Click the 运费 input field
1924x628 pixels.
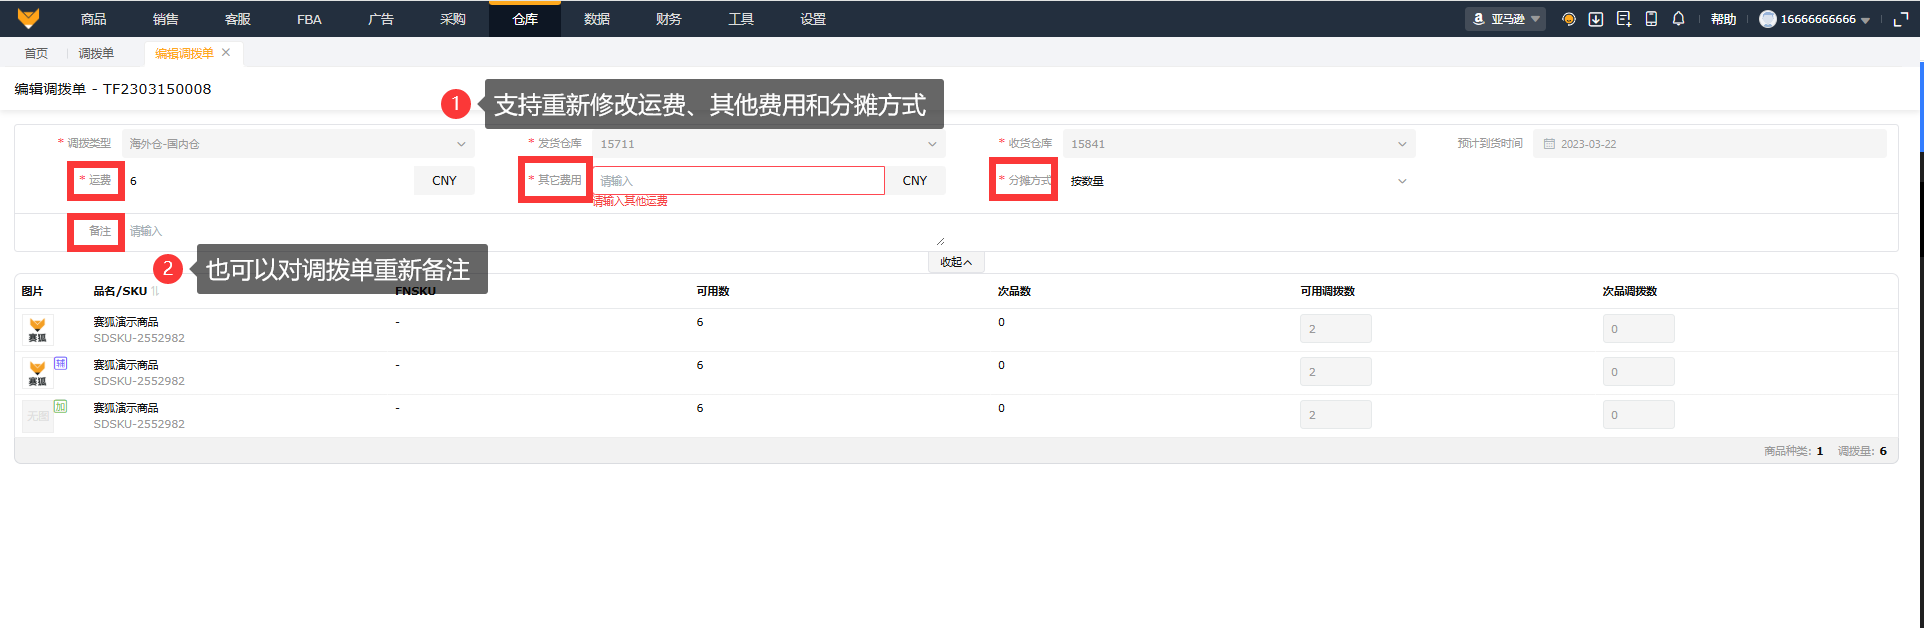268,181
